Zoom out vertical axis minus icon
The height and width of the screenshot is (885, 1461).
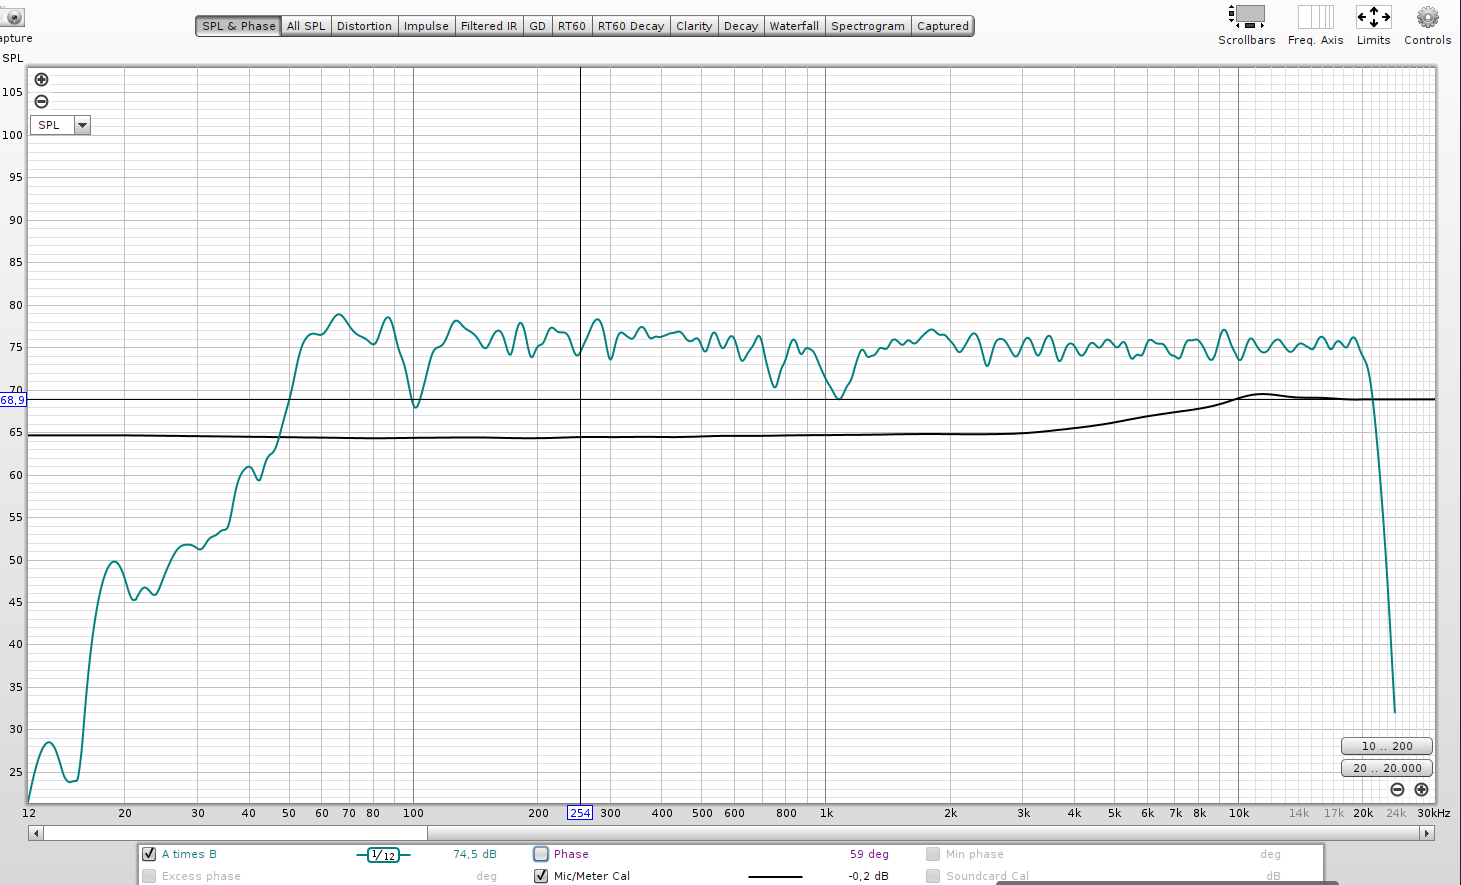coord(41,101)
